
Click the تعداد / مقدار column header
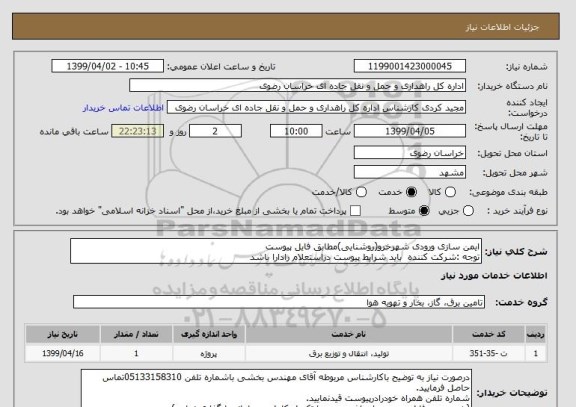click(x=136, y=334)
